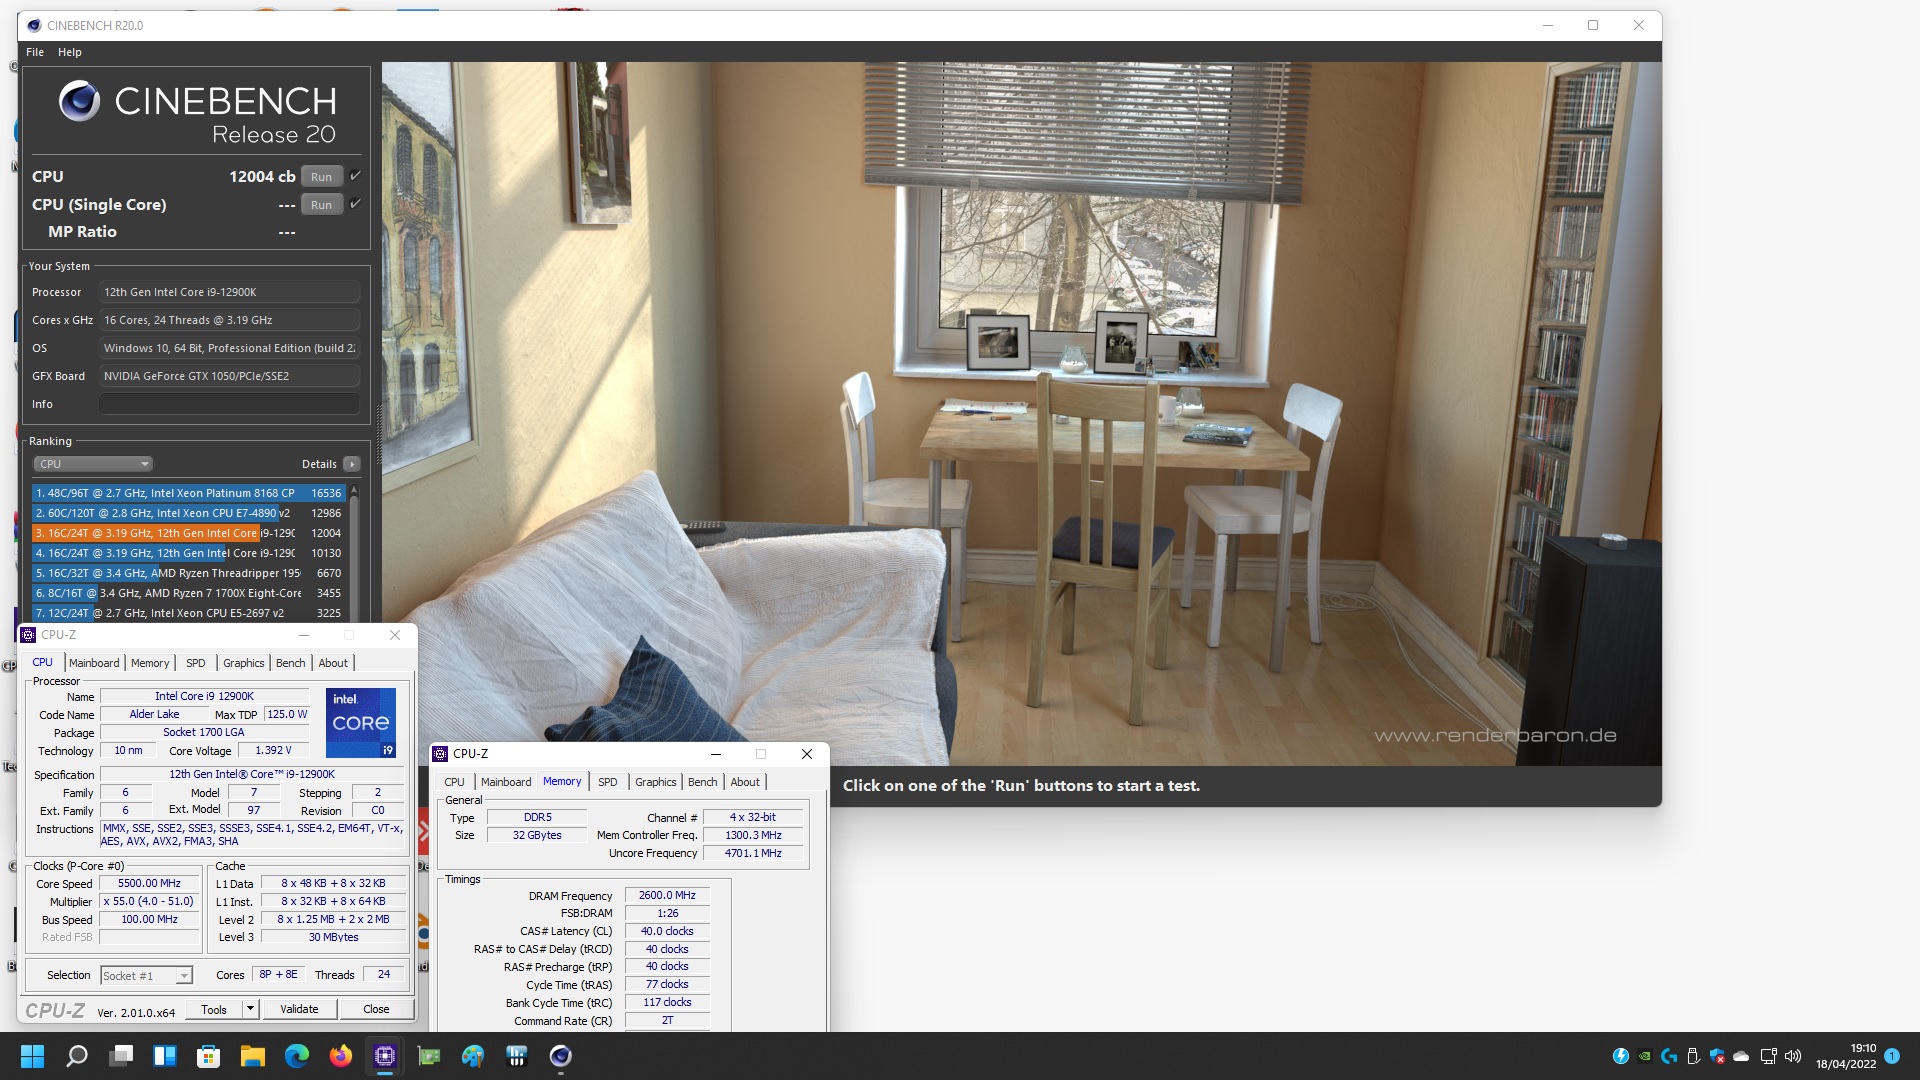Click the ranking list scrollbar
Viewport: 1920px width, 1080px height.
[354, 552]
